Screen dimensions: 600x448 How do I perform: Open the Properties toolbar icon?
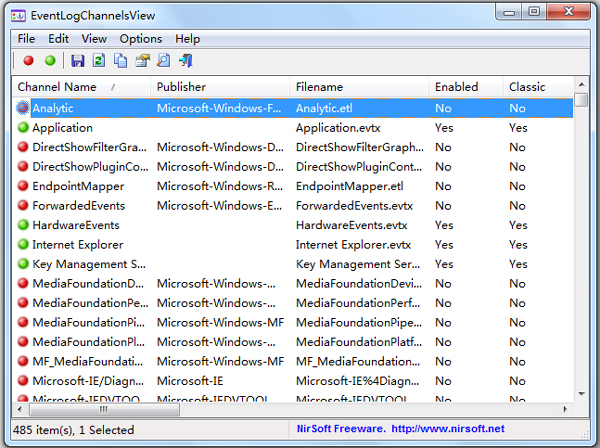pos(142,60)
